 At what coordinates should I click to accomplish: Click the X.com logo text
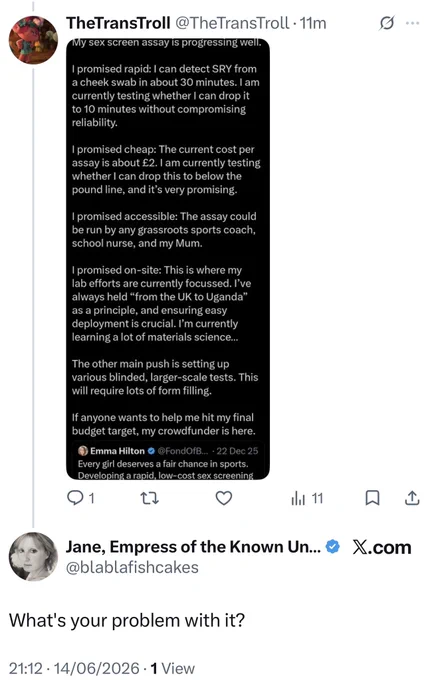click(382, 547)
